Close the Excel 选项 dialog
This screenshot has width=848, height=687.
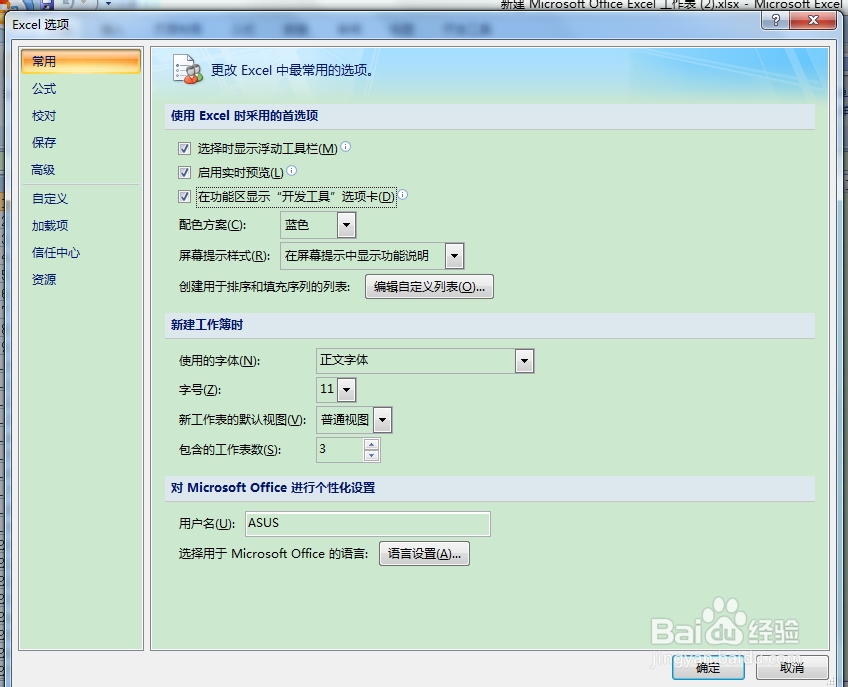point(813,21)
